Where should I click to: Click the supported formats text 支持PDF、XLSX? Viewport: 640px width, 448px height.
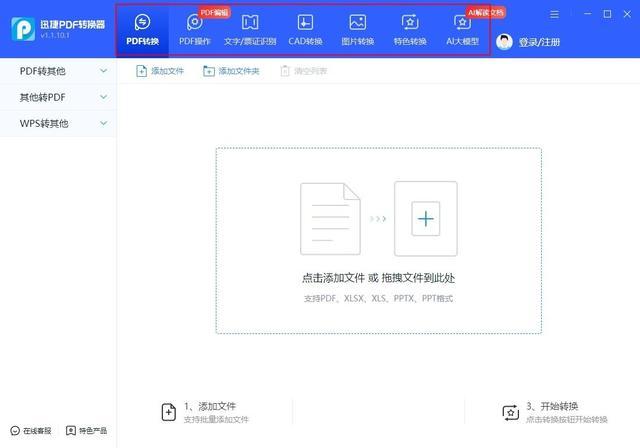point(378,299)
